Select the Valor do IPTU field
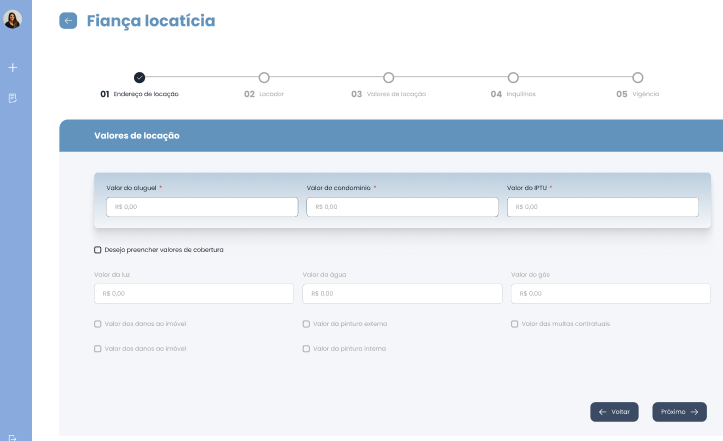This screenshot has height=441, width=723. (602, 207)
